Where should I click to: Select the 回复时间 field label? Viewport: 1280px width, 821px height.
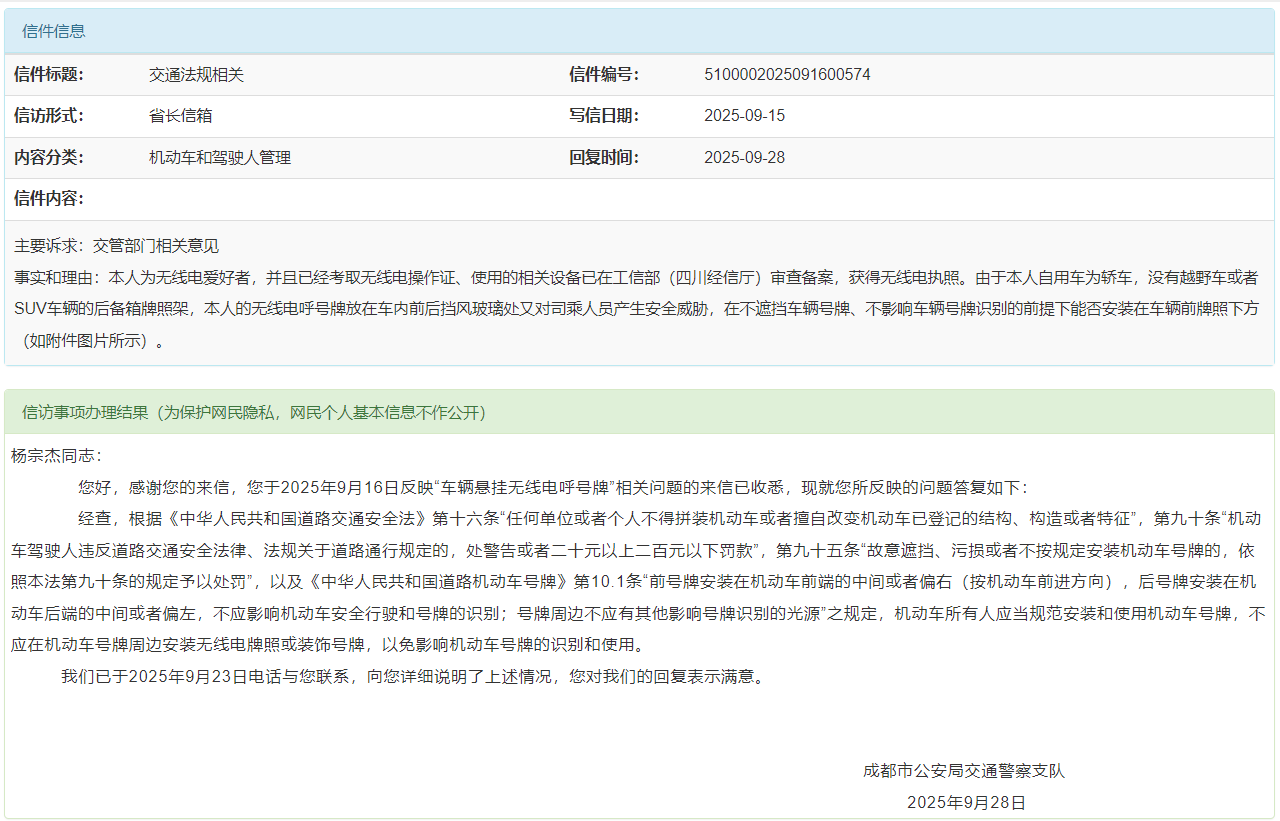click(604, 158)
